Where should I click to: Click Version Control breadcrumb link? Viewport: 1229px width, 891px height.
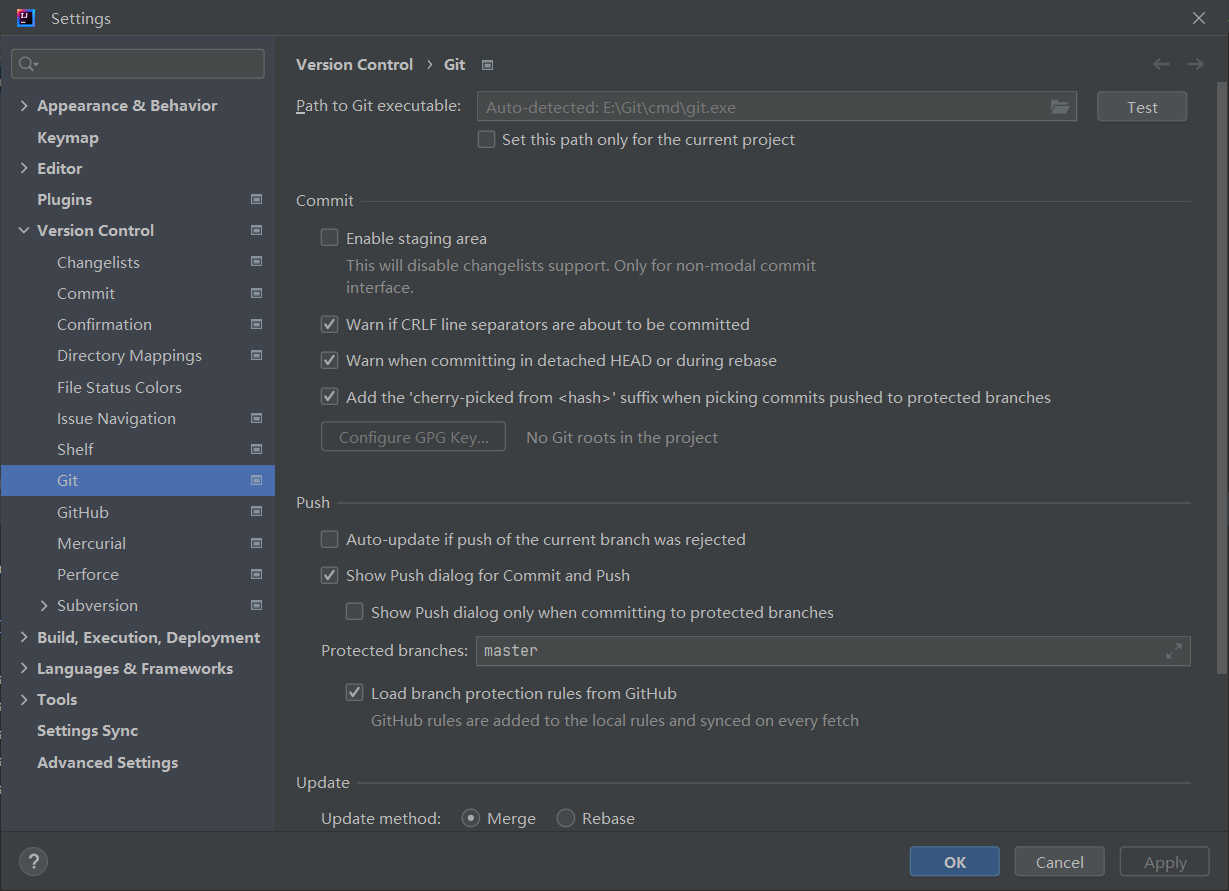pos(354,64)
